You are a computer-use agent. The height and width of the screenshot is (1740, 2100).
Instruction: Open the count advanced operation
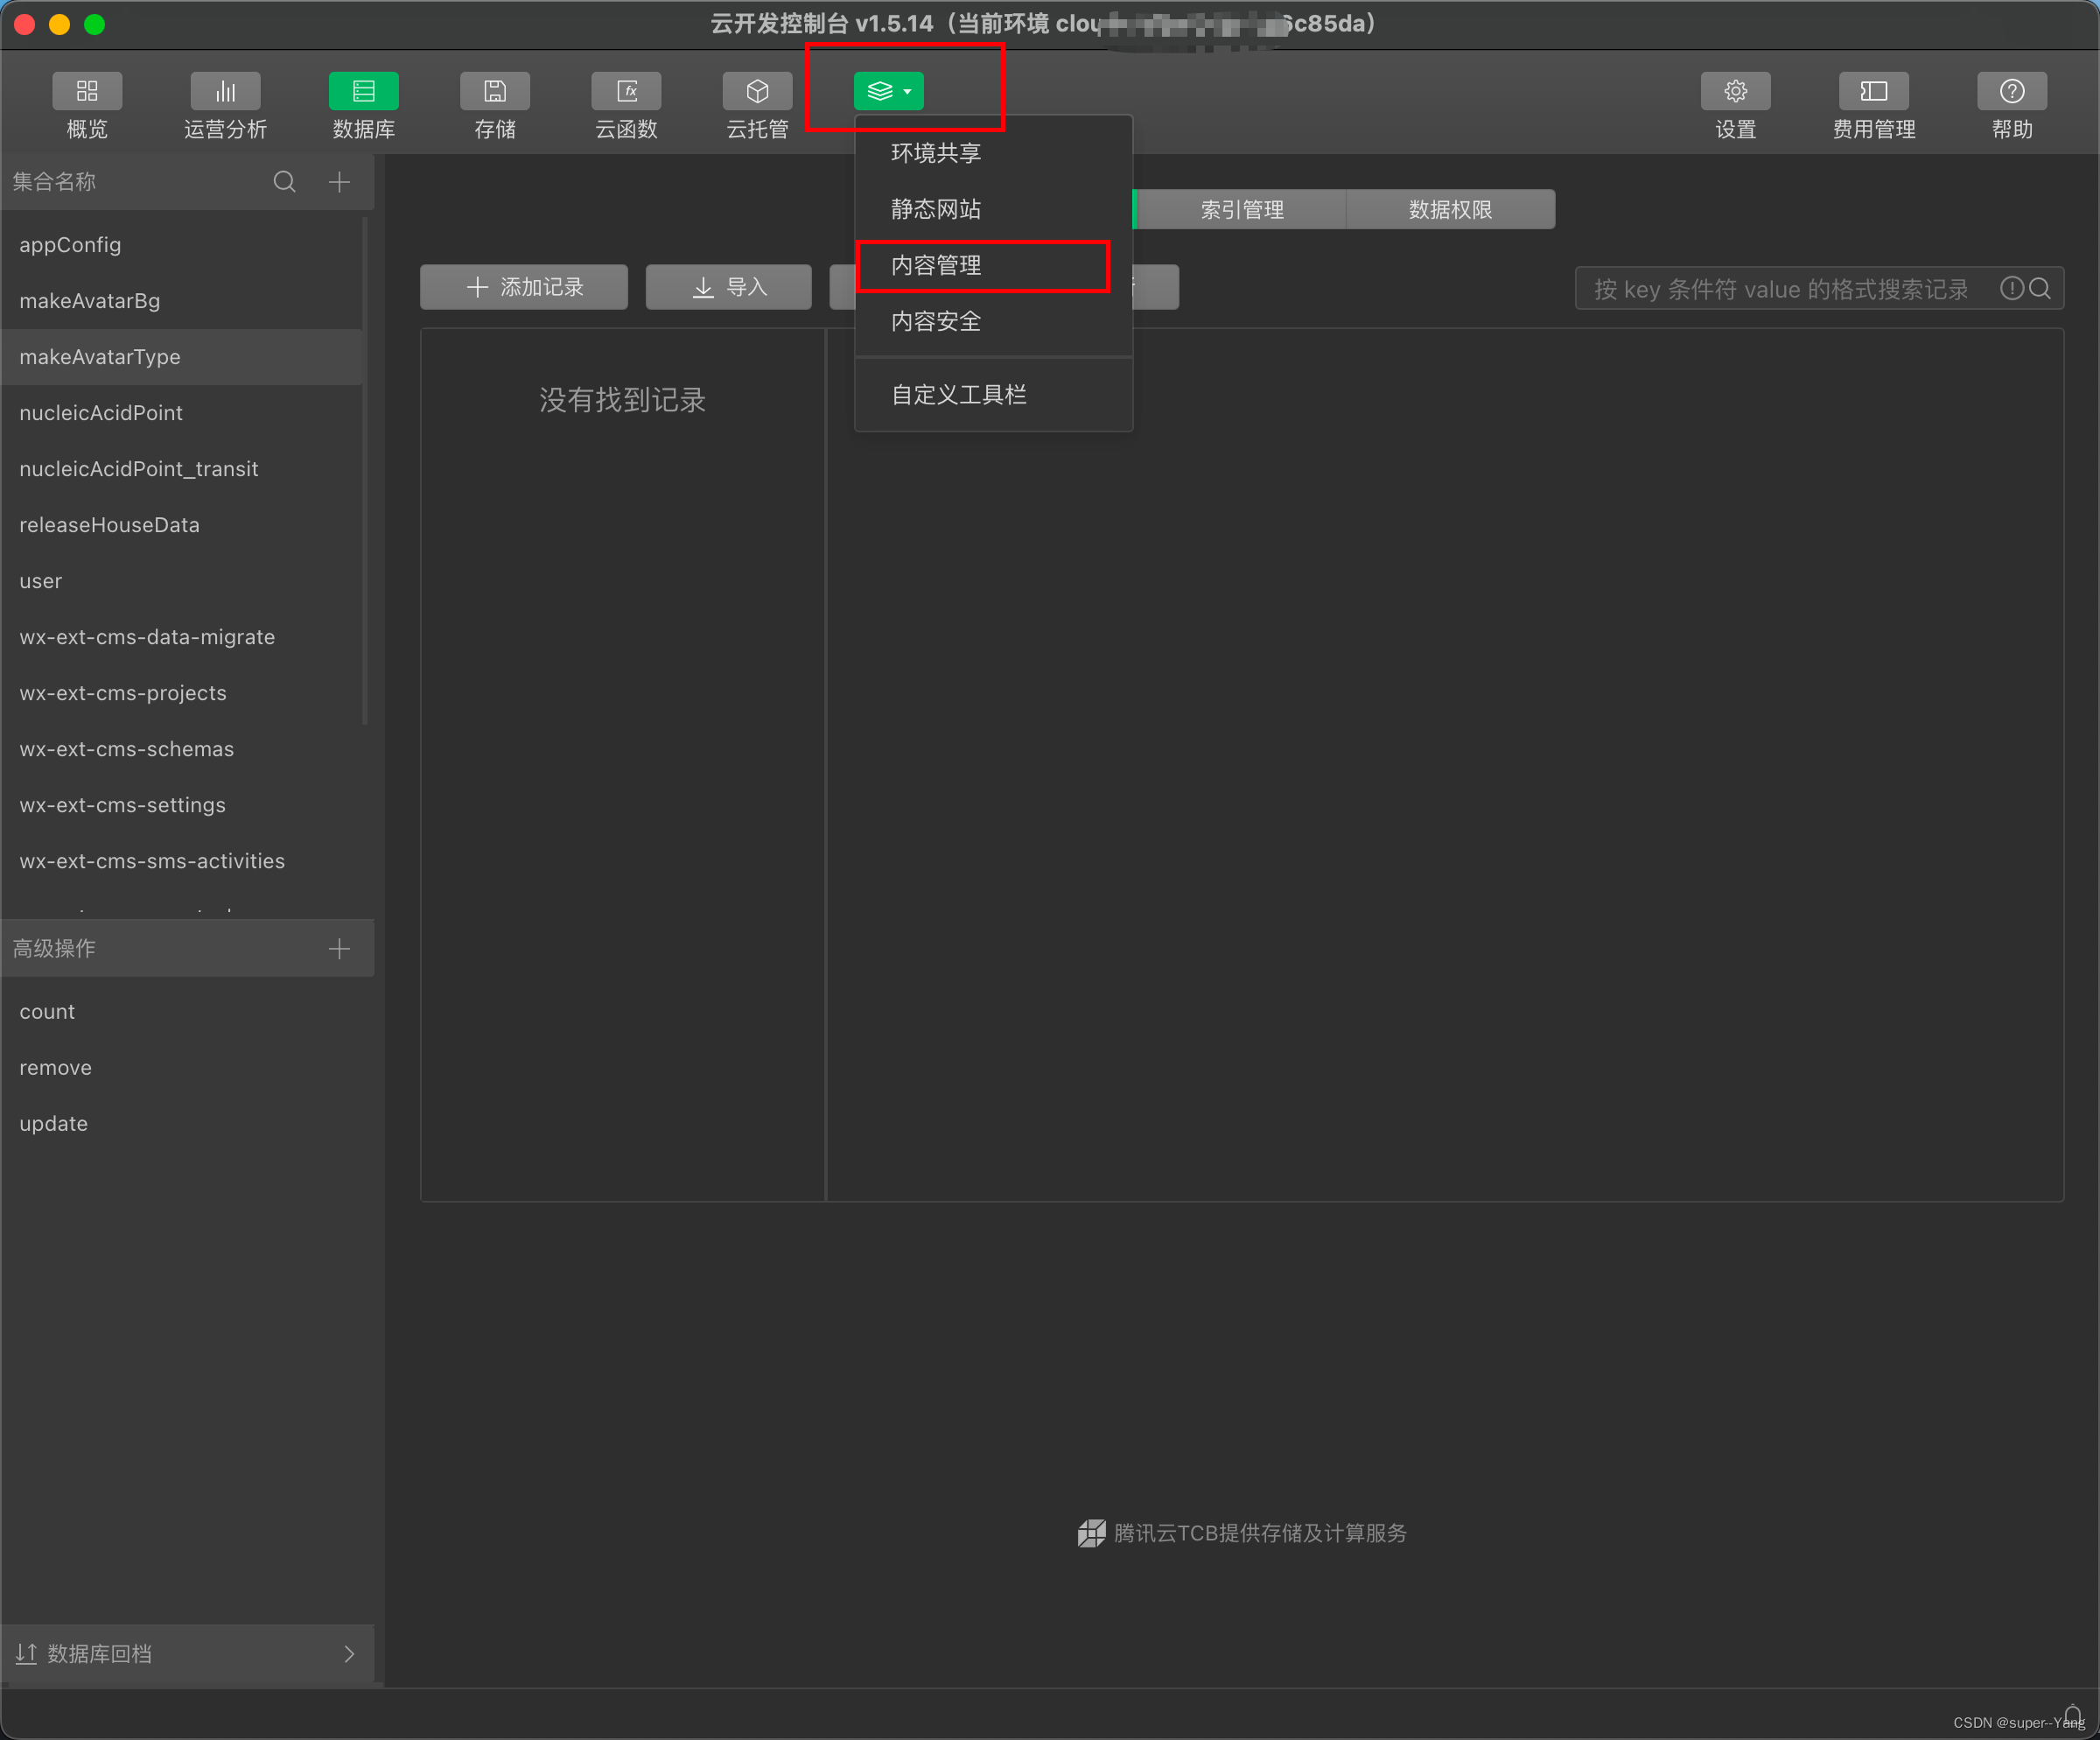pyautogui.click(x=187, y=1012)
